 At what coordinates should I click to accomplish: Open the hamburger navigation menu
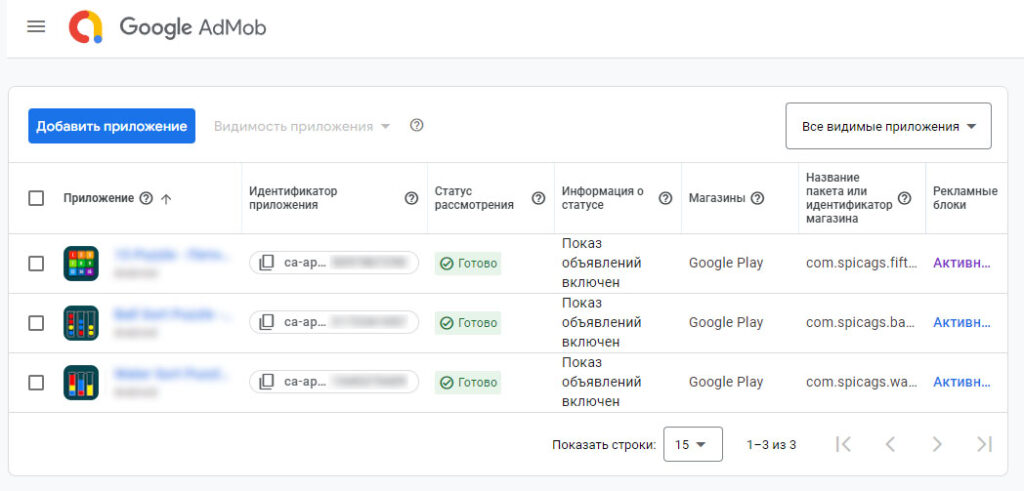click(x=36, y=27)
